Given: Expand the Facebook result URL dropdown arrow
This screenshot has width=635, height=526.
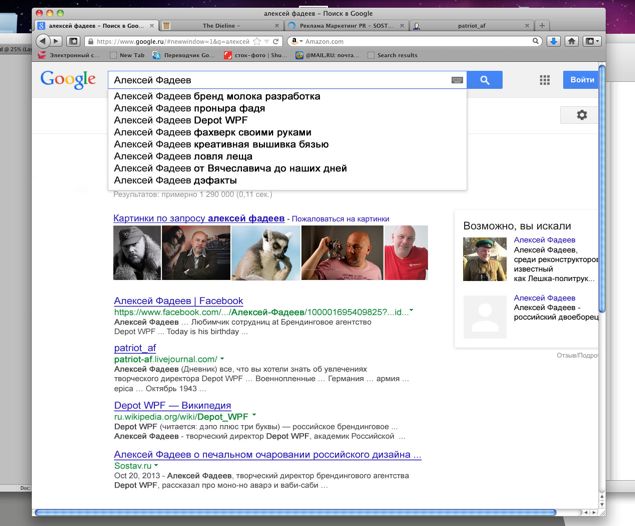Looking at the screenshot, I should (x=411, y=311).
